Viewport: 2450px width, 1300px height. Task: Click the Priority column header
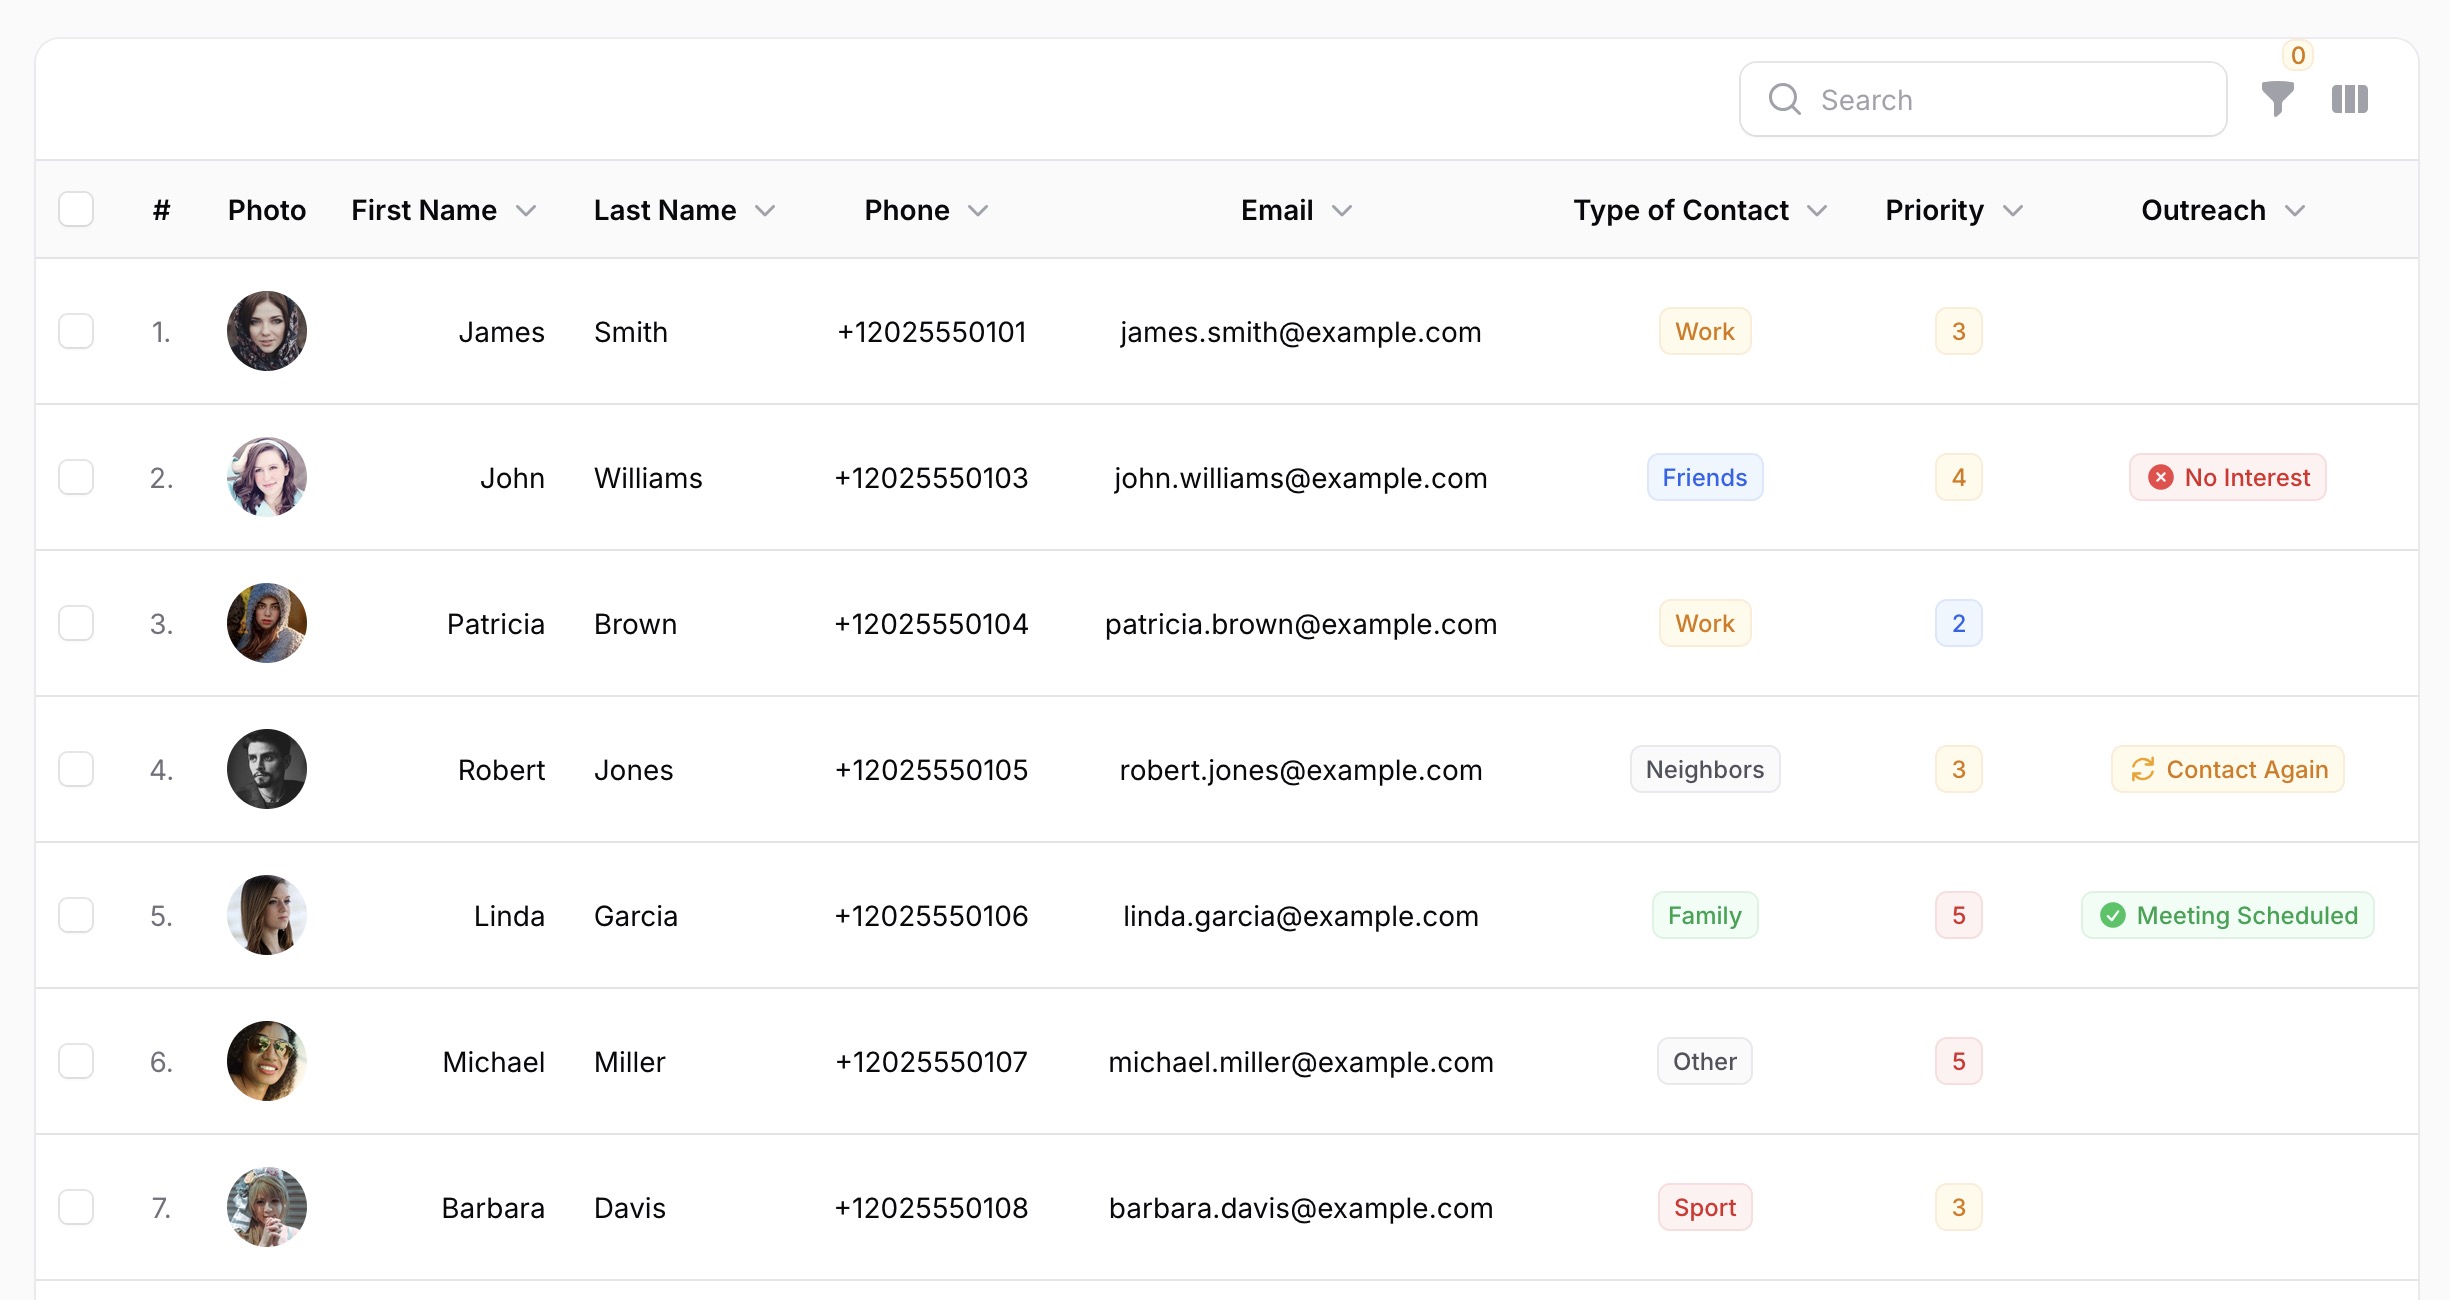pyautogui.click(x=1933, y=210)
